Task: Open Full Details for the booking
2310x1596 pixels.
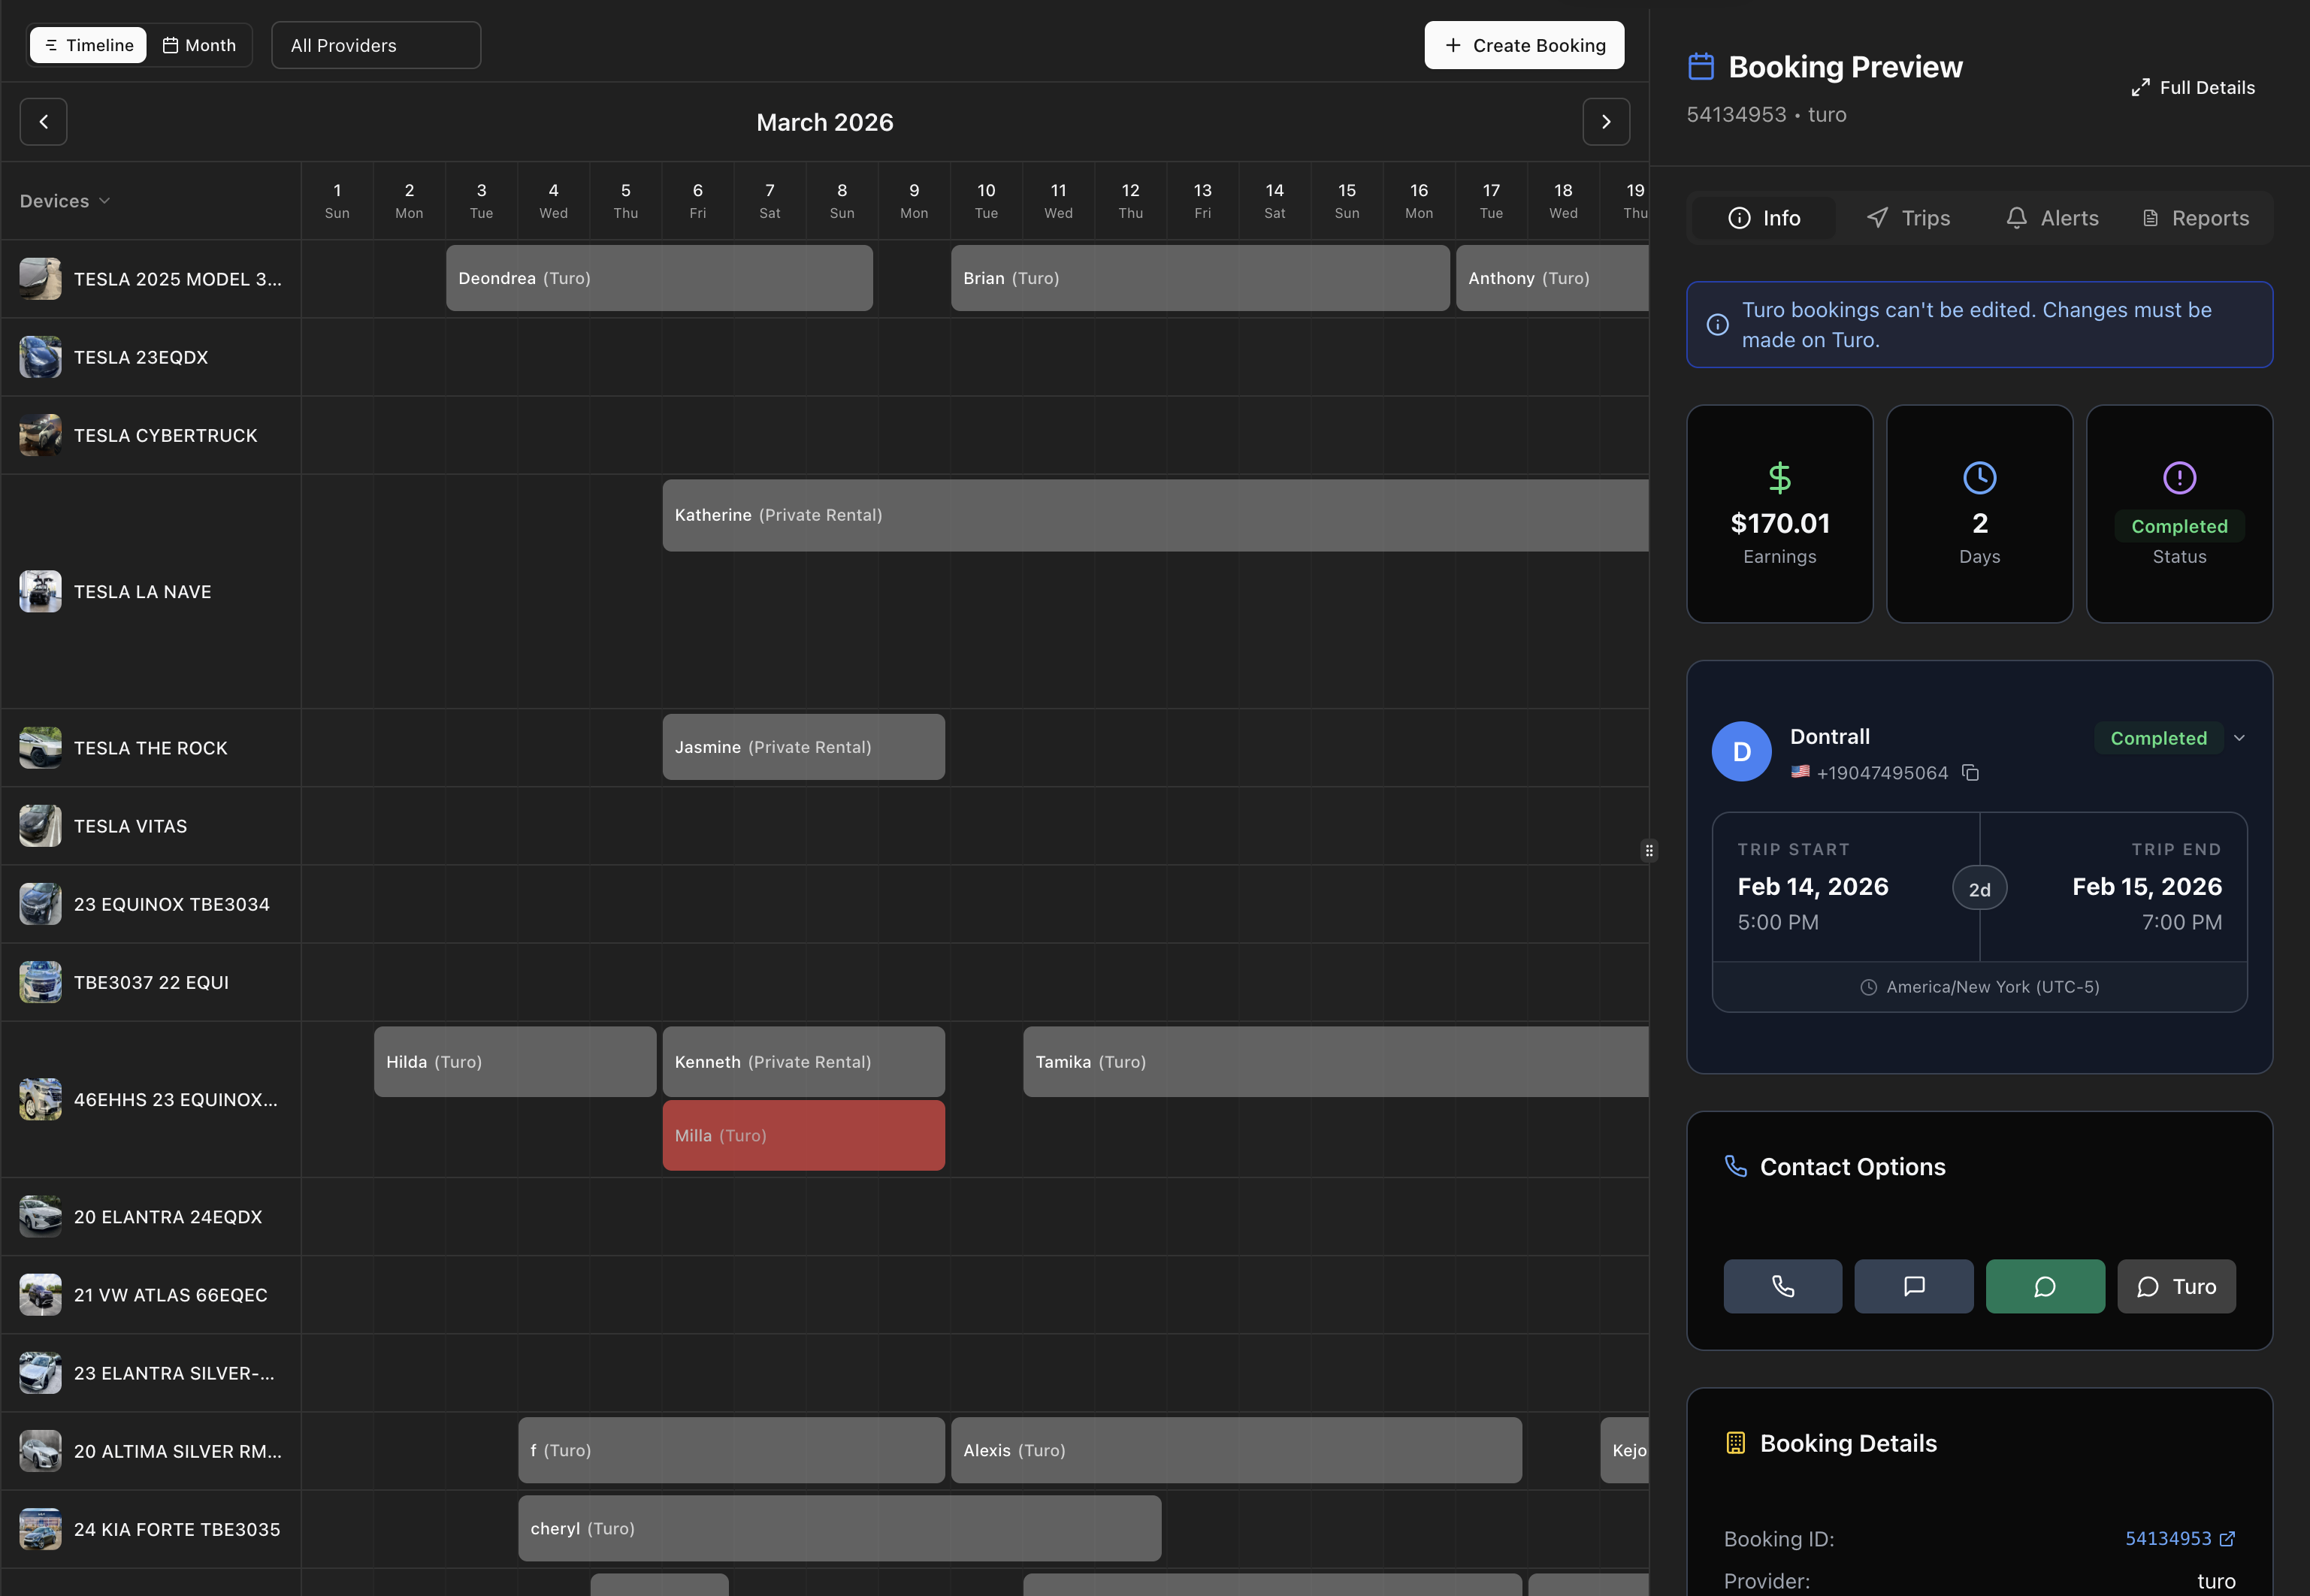Action: pos(2193,87)
